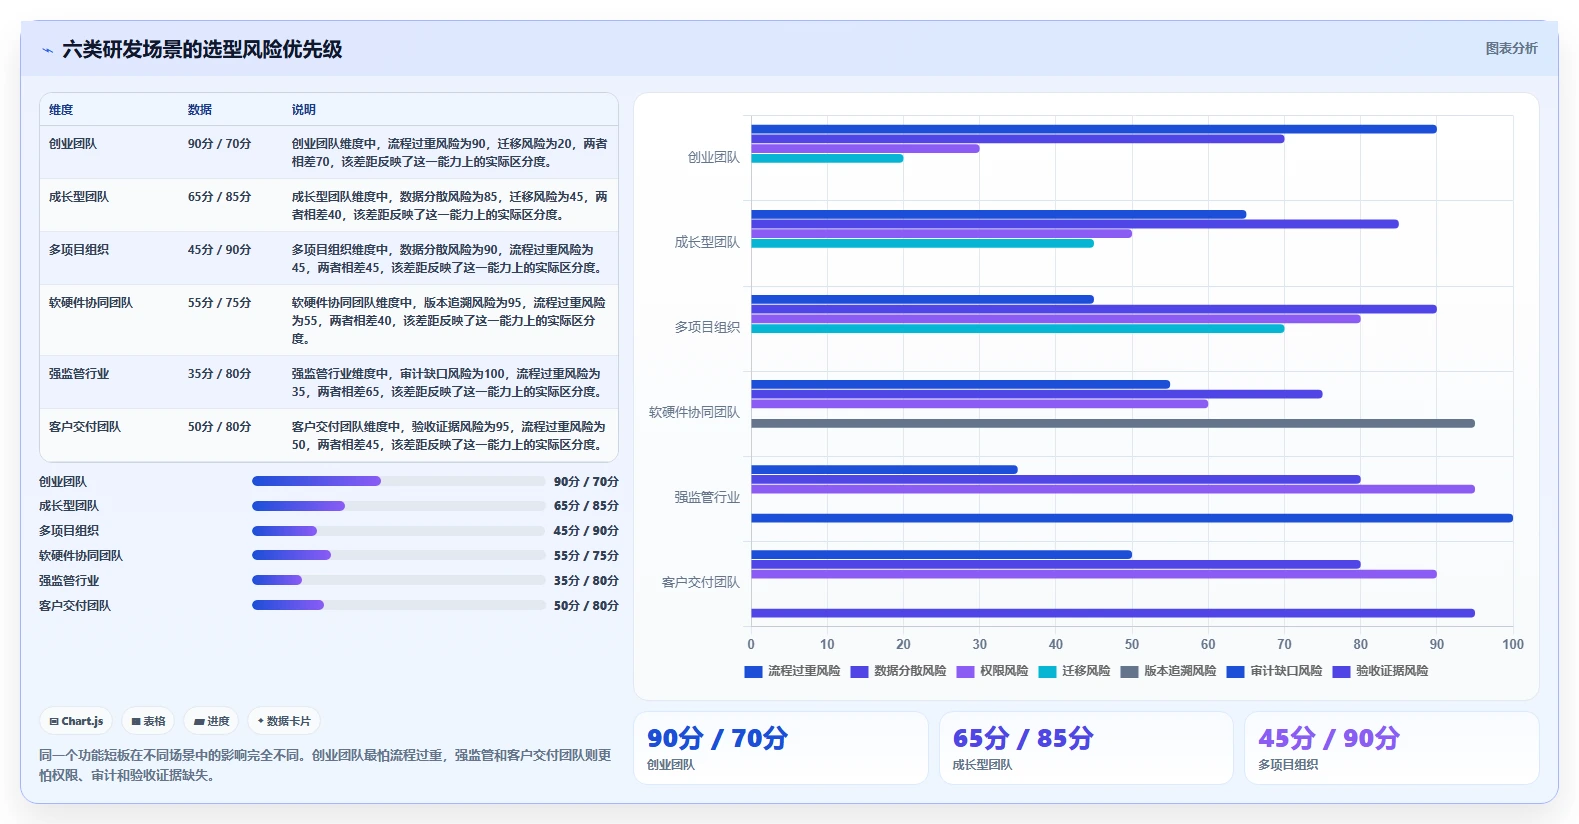Hide the 版本追溯风险 legend series
The width and height of the screenshot is (1579, 824).
(1168, 671)
